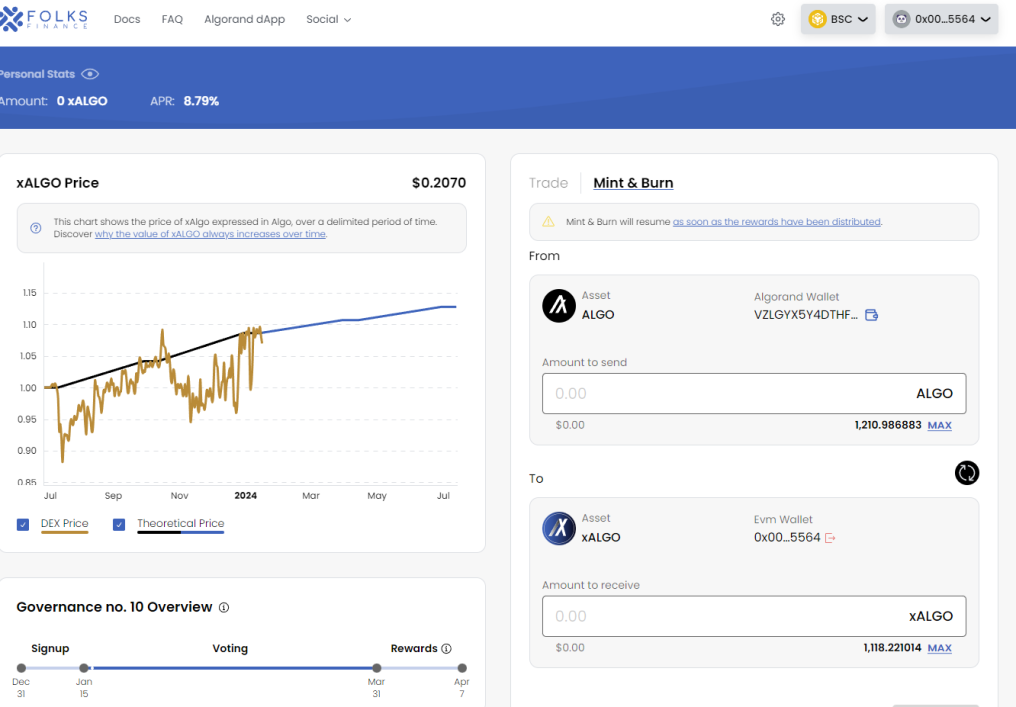Screen dimensions: 1016x707
Task: Click the 0x00...5564 Evm Wallet address
Action: click(787, 537)
